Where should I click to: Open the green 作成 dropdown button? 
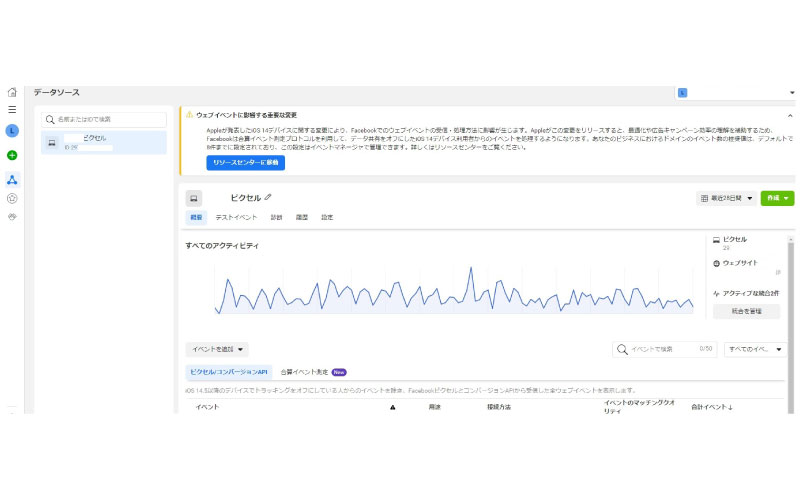(x=777, y=198)
